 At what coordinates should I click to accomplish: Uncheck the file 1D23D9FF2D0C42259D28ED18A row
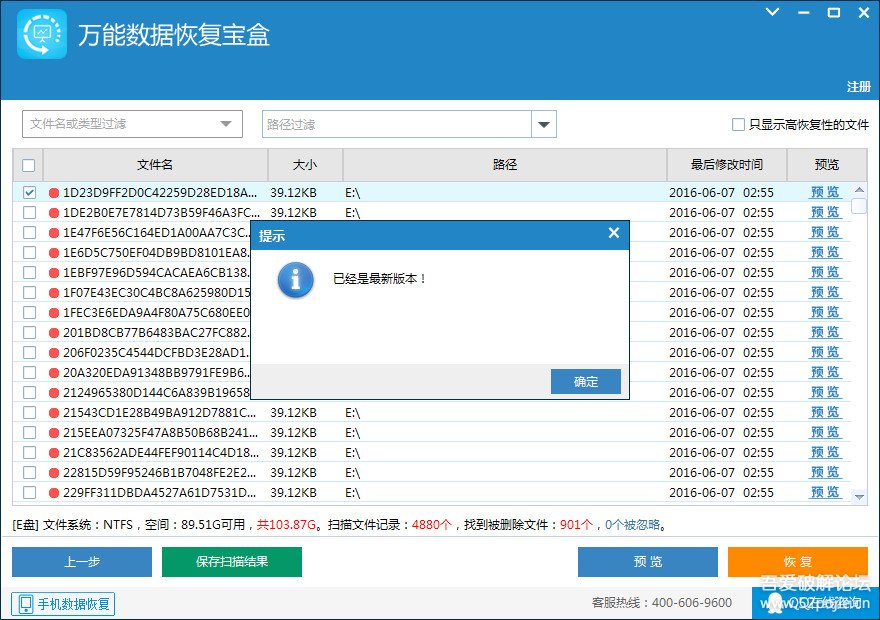[x=29, y=192]
